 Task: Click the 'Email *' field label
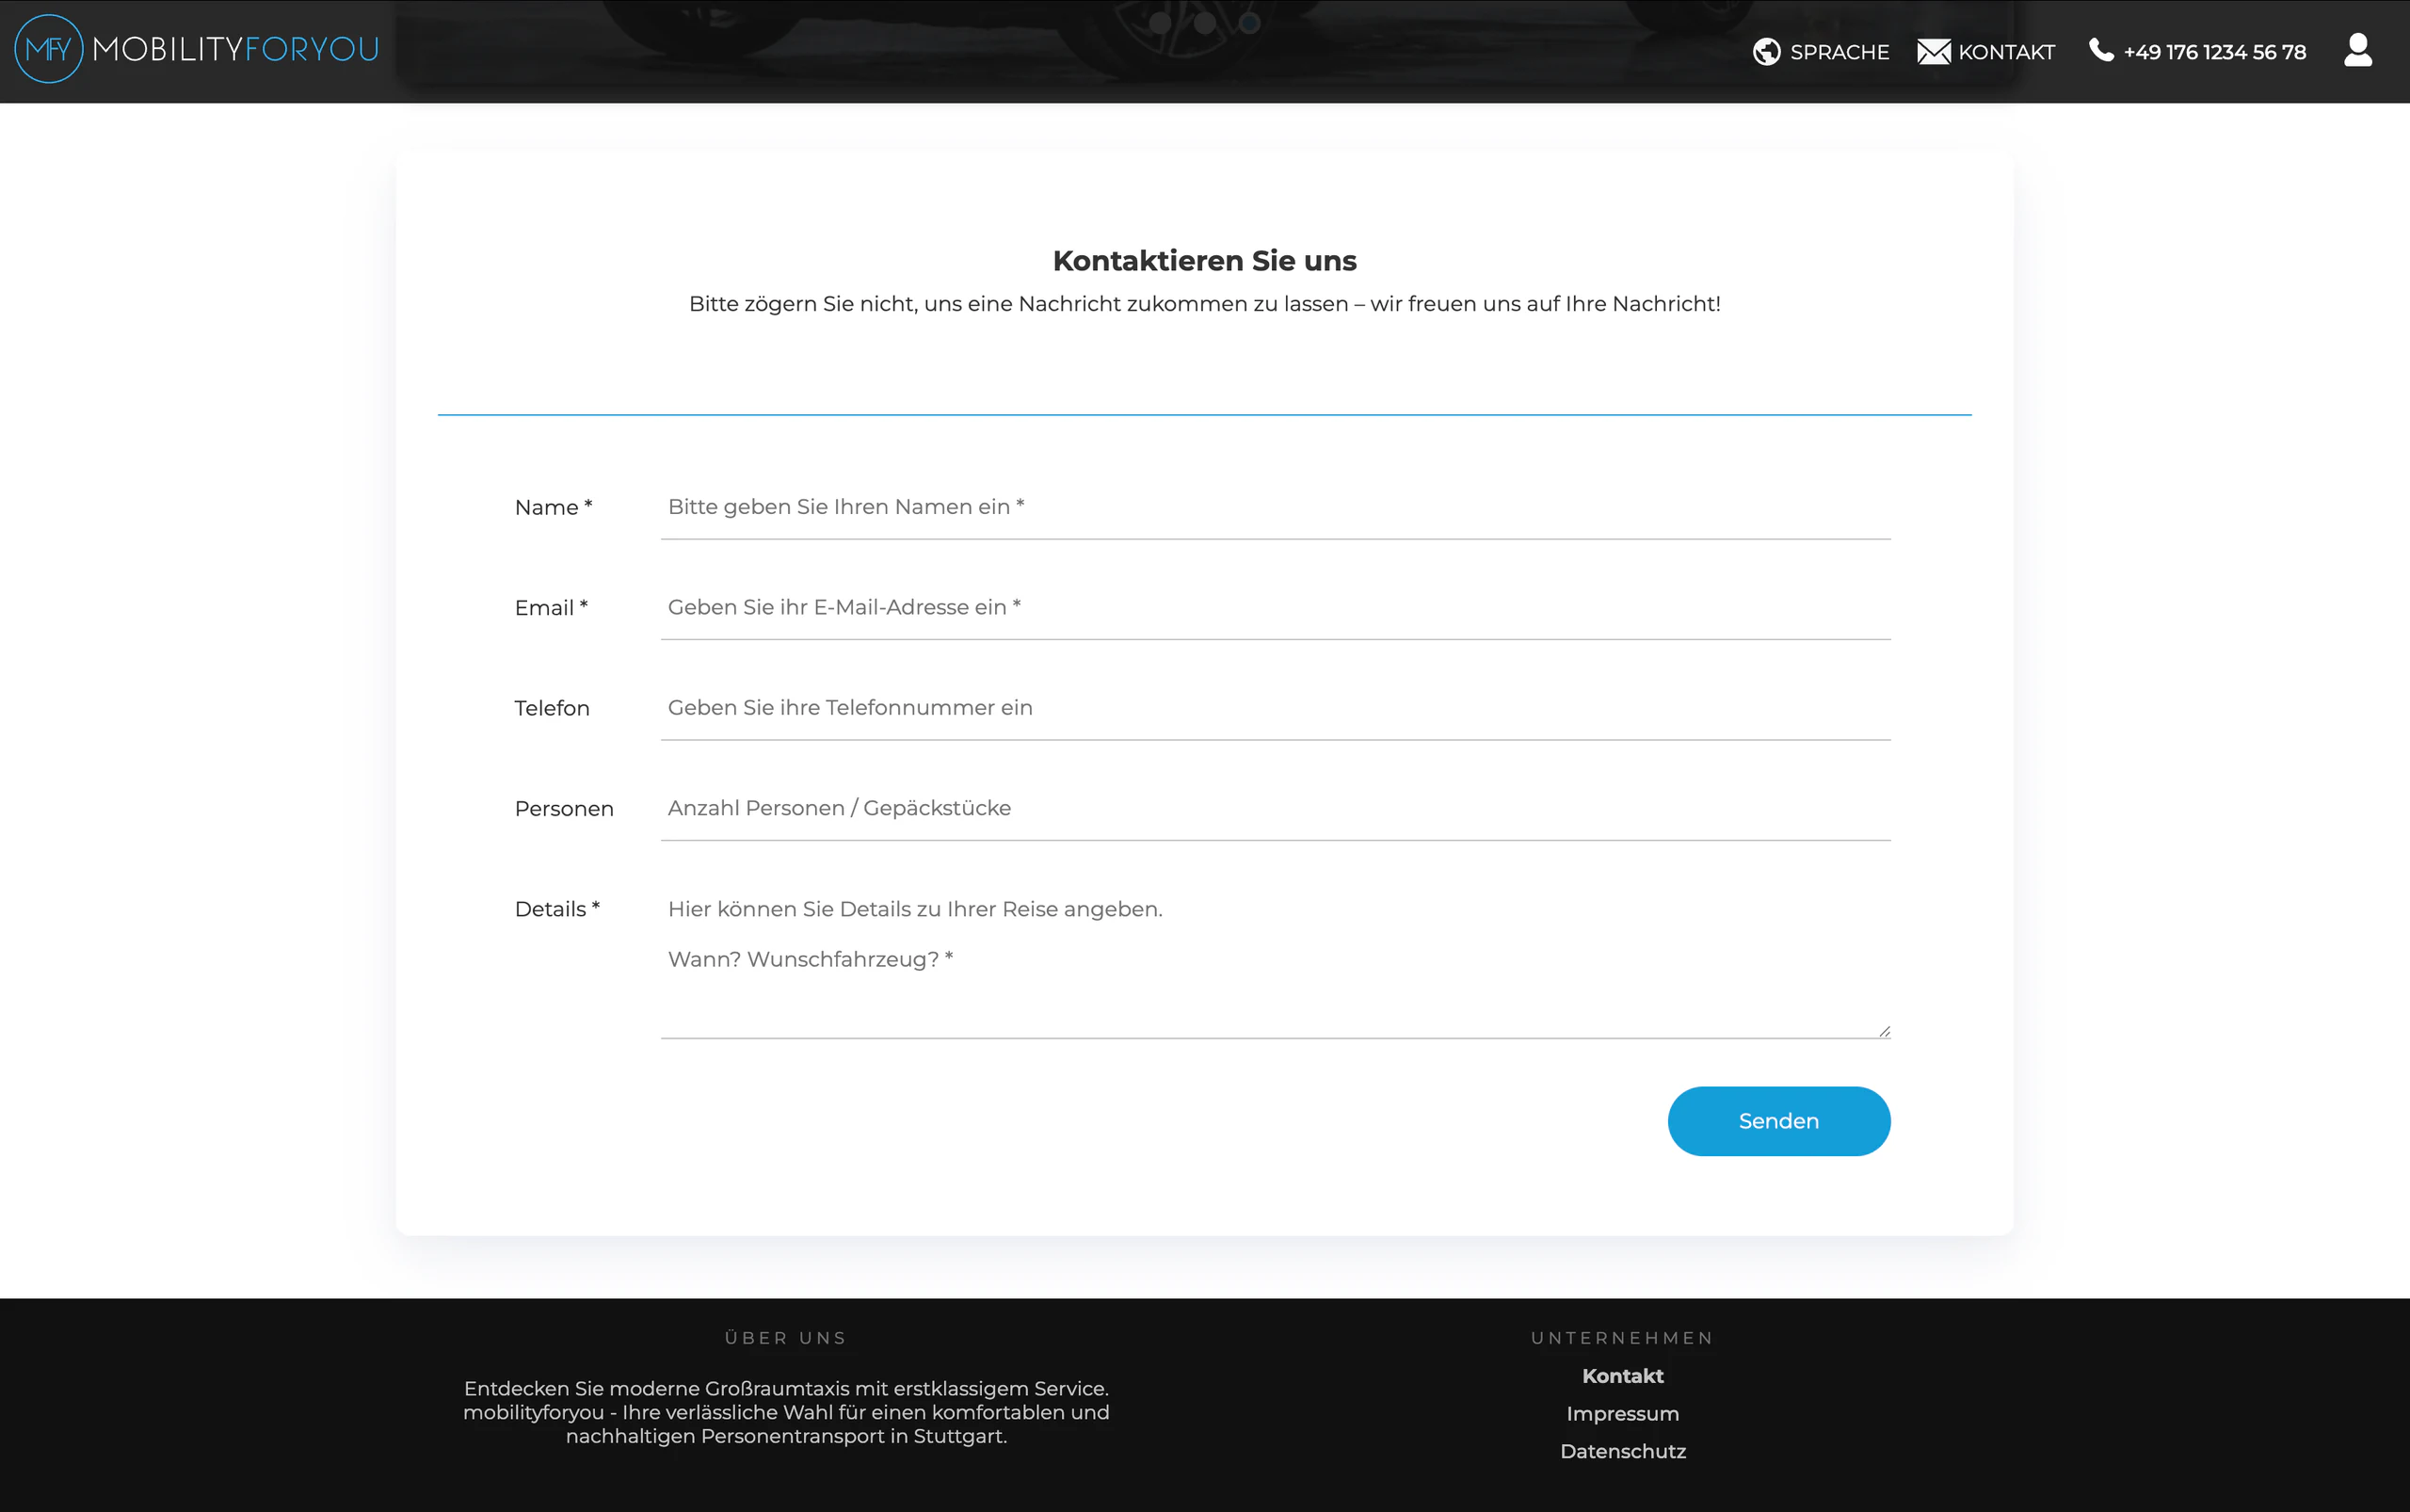551,608
